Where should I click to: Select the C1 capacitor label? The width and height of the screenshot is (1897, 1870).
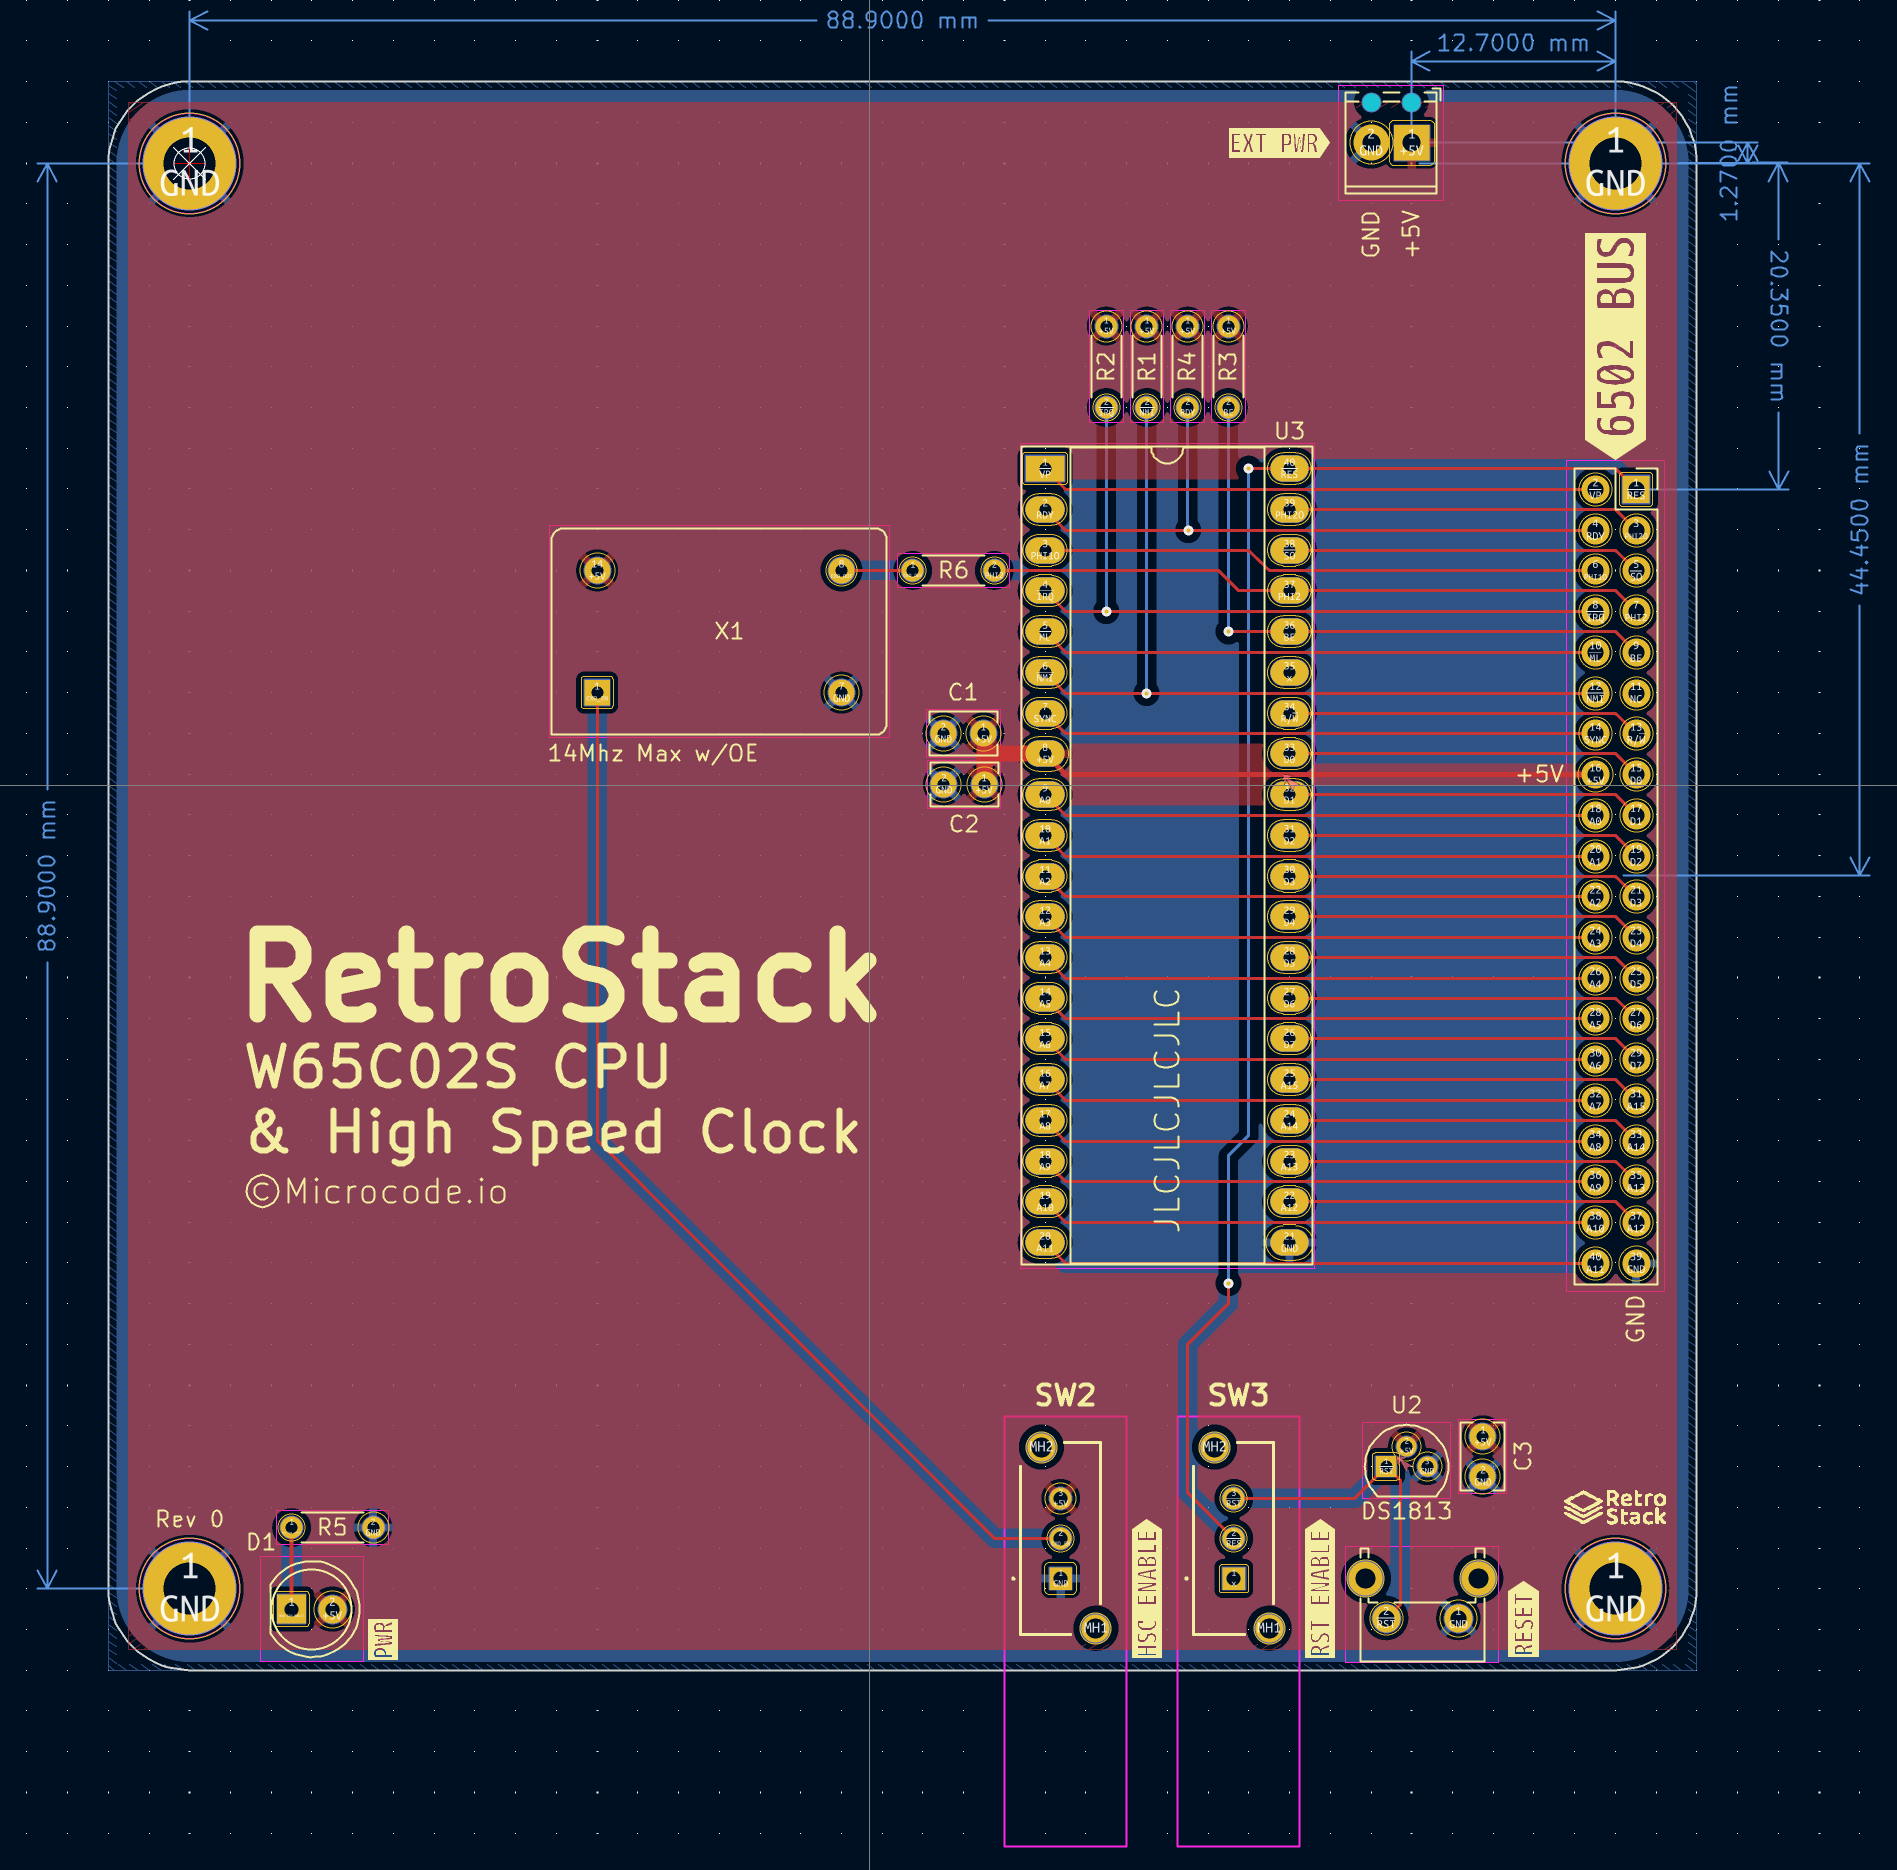962,692
